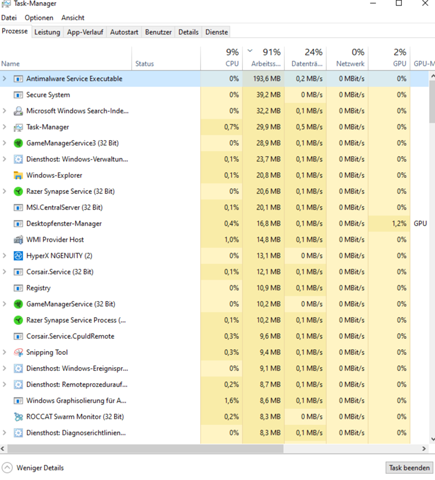Click the Windows-Explorer folder icon
The image size is (435, 480).
pos(18,175)
